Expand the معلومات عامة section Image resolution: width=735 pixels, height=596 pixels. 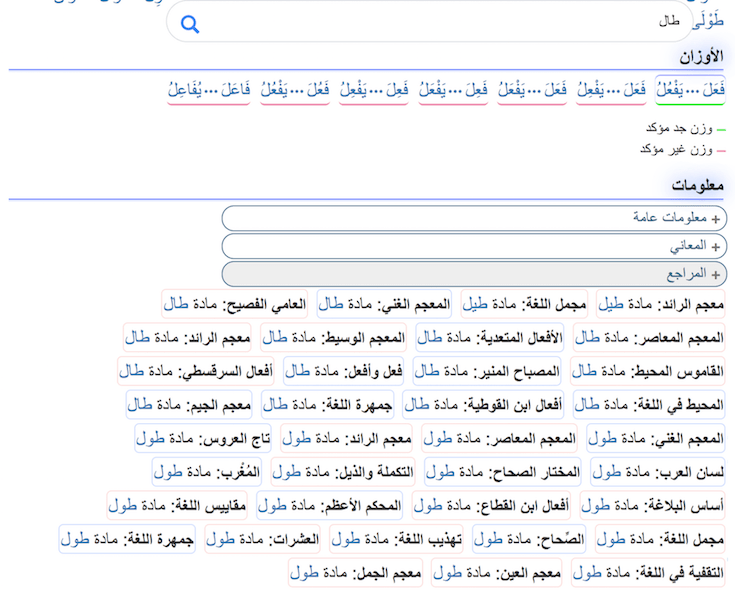pyautogui.click(x=474, y=218)
